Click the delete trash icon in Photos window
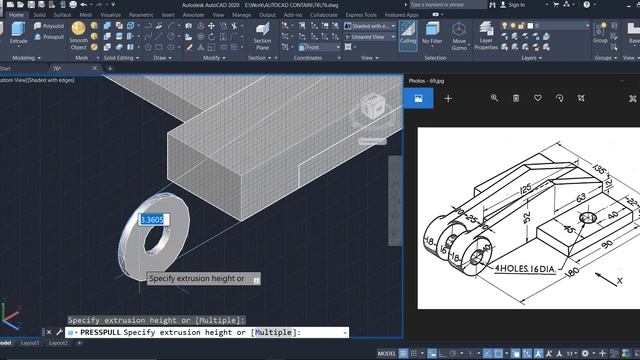The height and width of the screenshot is (360, 640). (516, 98)
